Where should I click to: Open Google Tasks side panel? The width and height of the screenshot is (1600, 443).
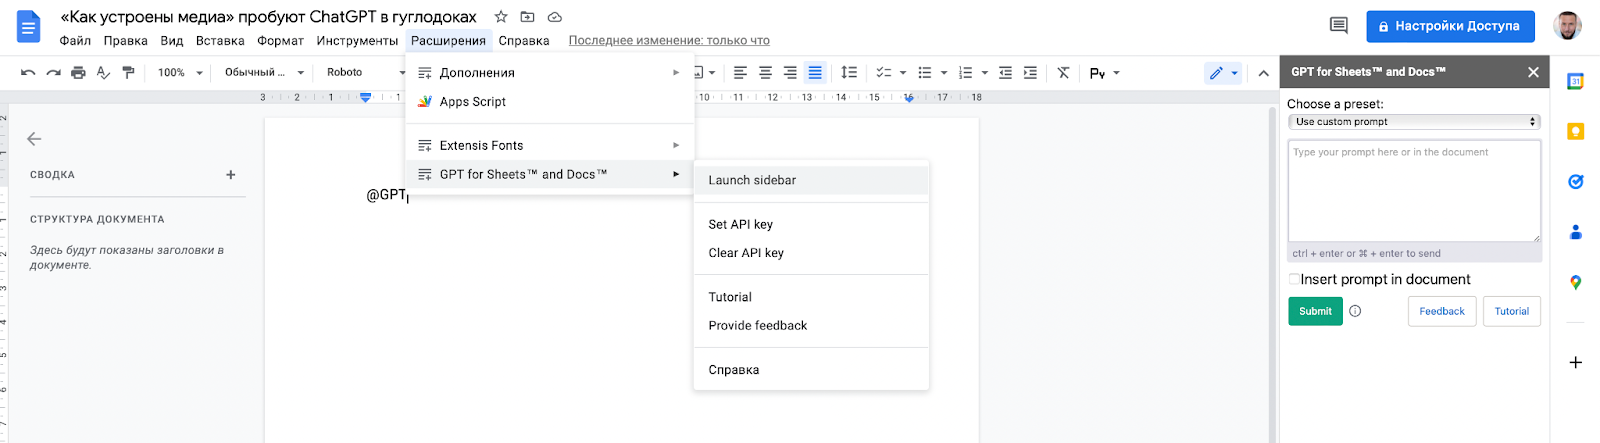[x=1575, y=182]
